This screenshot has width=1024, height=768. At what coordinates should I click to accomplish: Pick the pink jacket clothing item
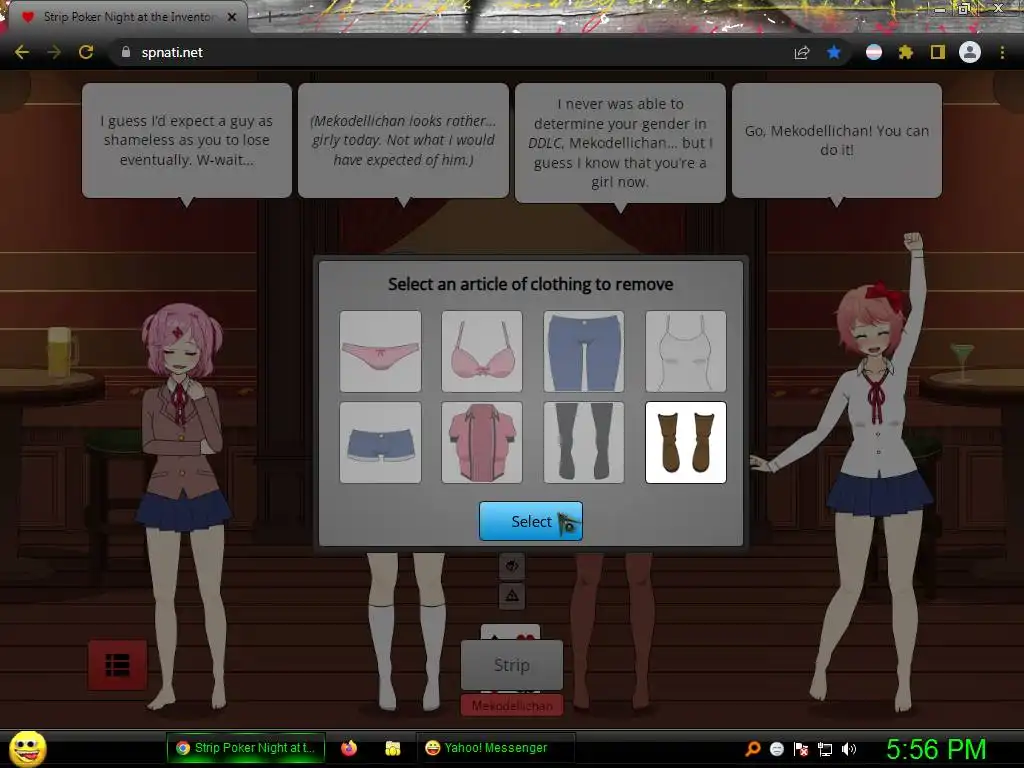[482, 443]
